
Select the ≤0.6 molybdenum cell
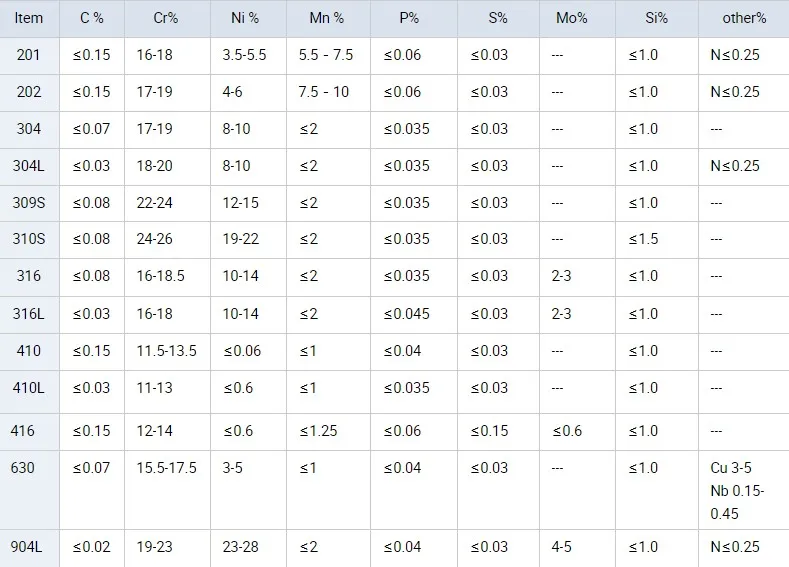tap(568, 431)
